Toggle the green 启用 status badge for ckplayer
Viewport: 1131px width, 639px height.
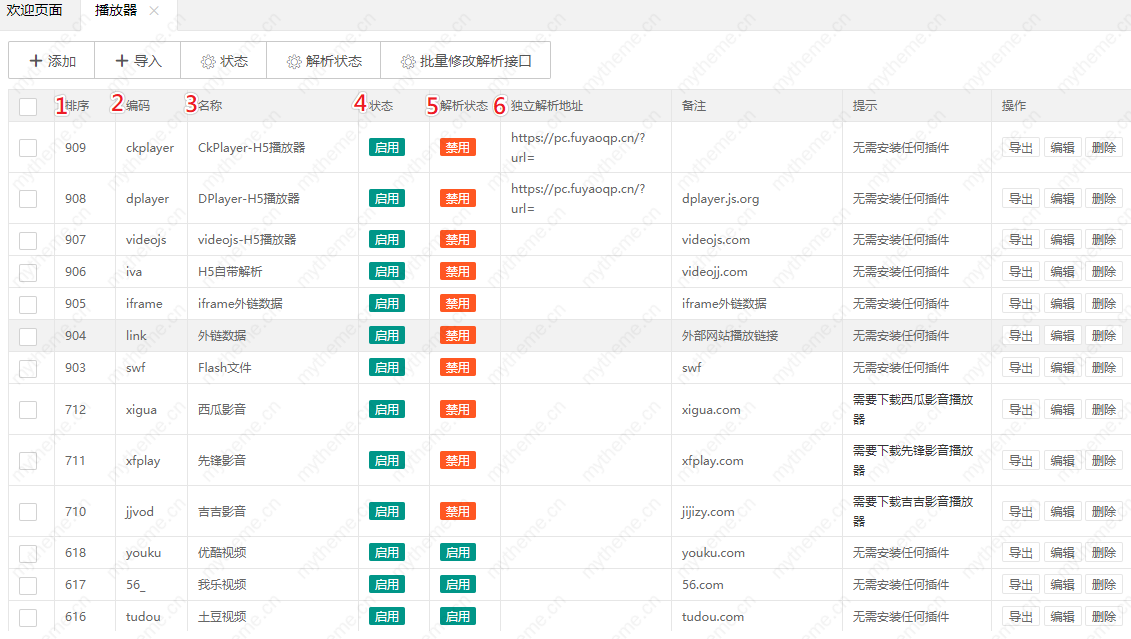pyautogui.click(x=387, y=148)
